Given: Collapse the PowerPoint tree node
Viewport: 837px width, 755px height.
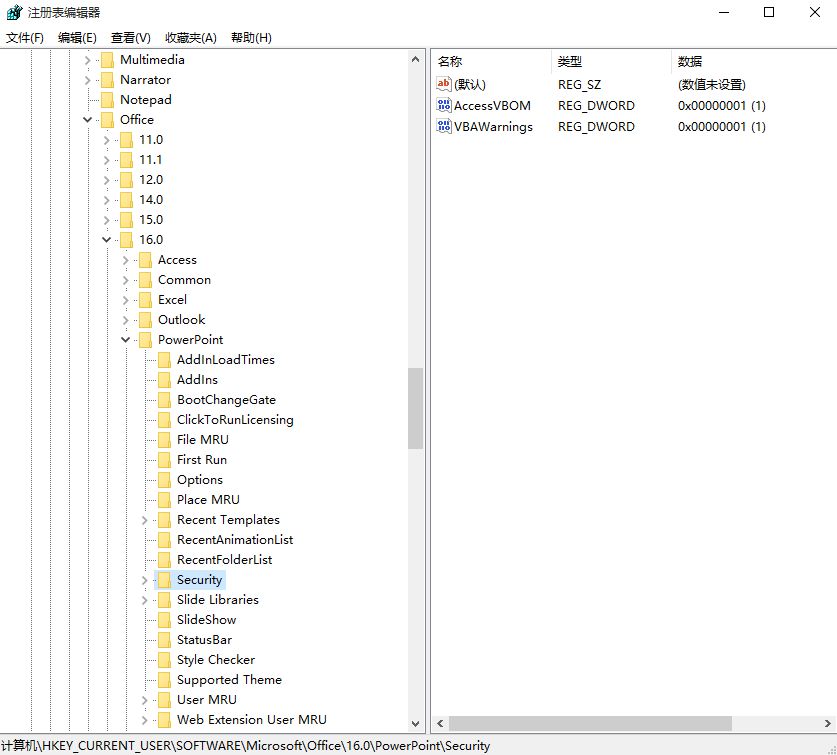Looking at the screenshot, I should tap(125, 340).
